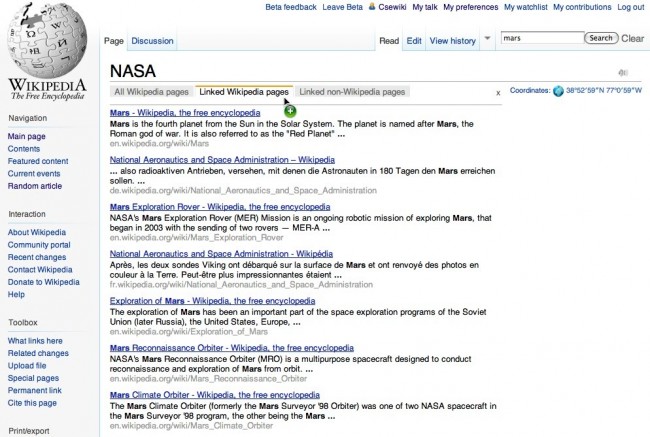
Task: Click Log out link
Action: tap(631, 7)
